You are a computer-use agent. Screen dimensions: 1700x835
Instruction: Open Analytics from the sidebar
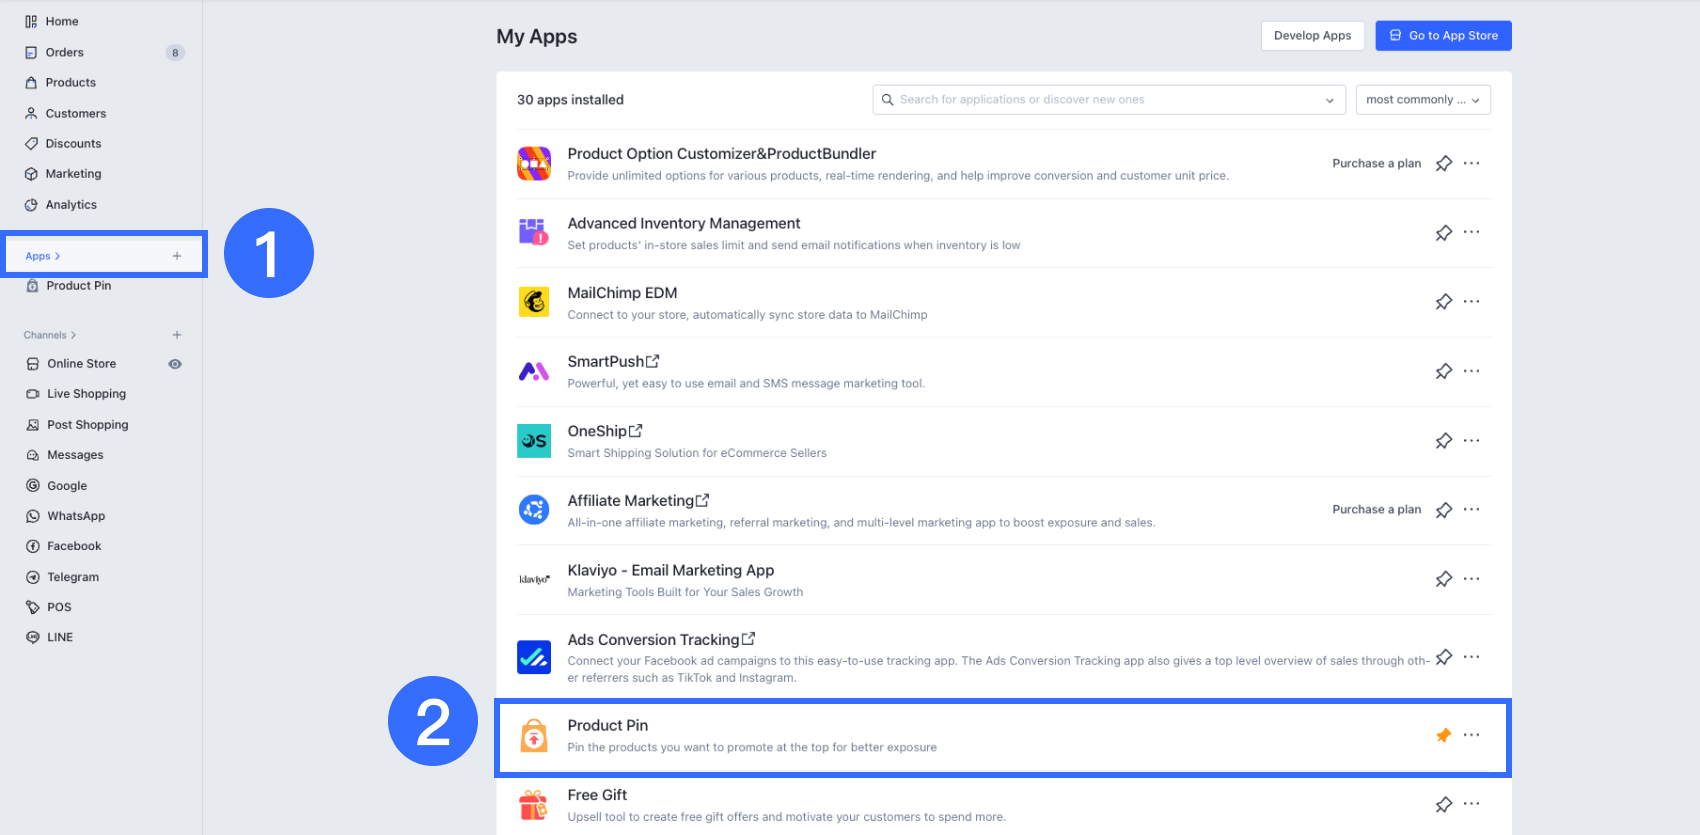point(70,204)
